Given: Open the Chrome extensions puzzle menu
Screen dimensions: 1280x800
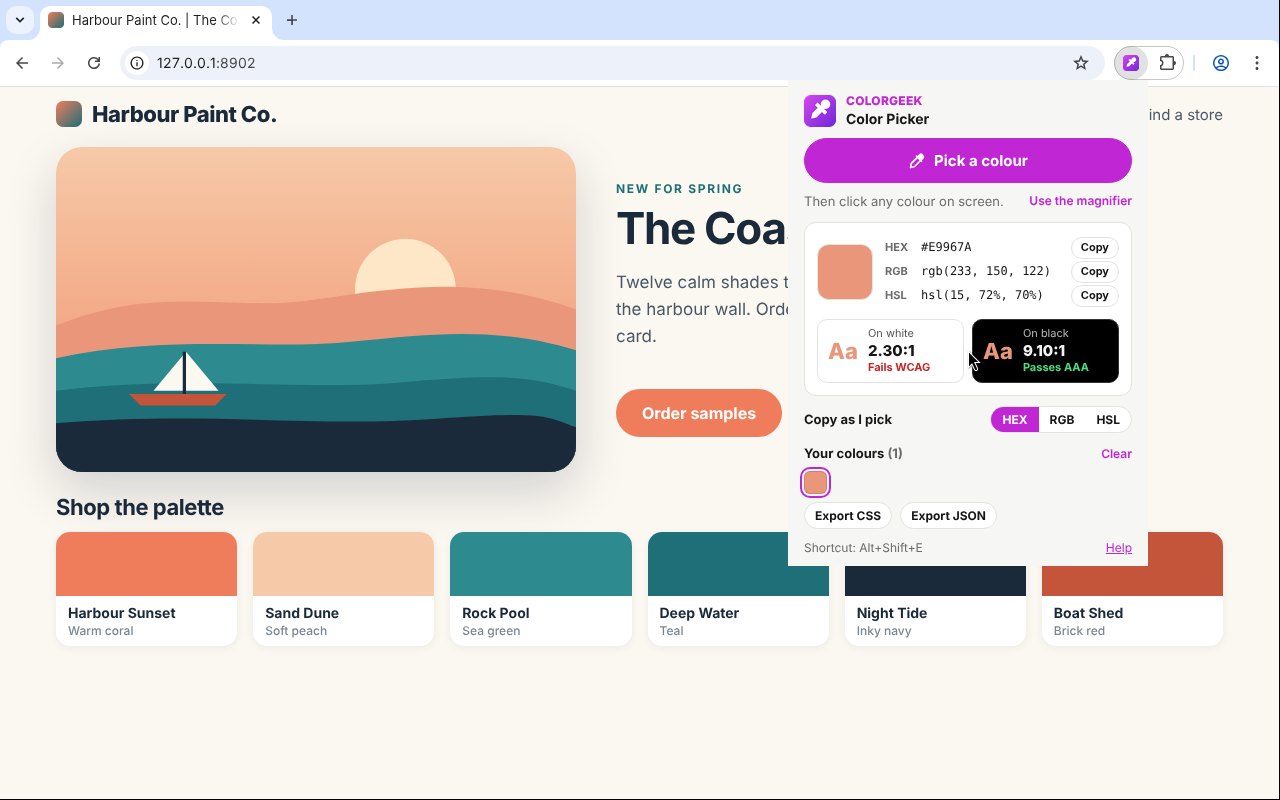Looking at the screenshot, I should 1167,63.
